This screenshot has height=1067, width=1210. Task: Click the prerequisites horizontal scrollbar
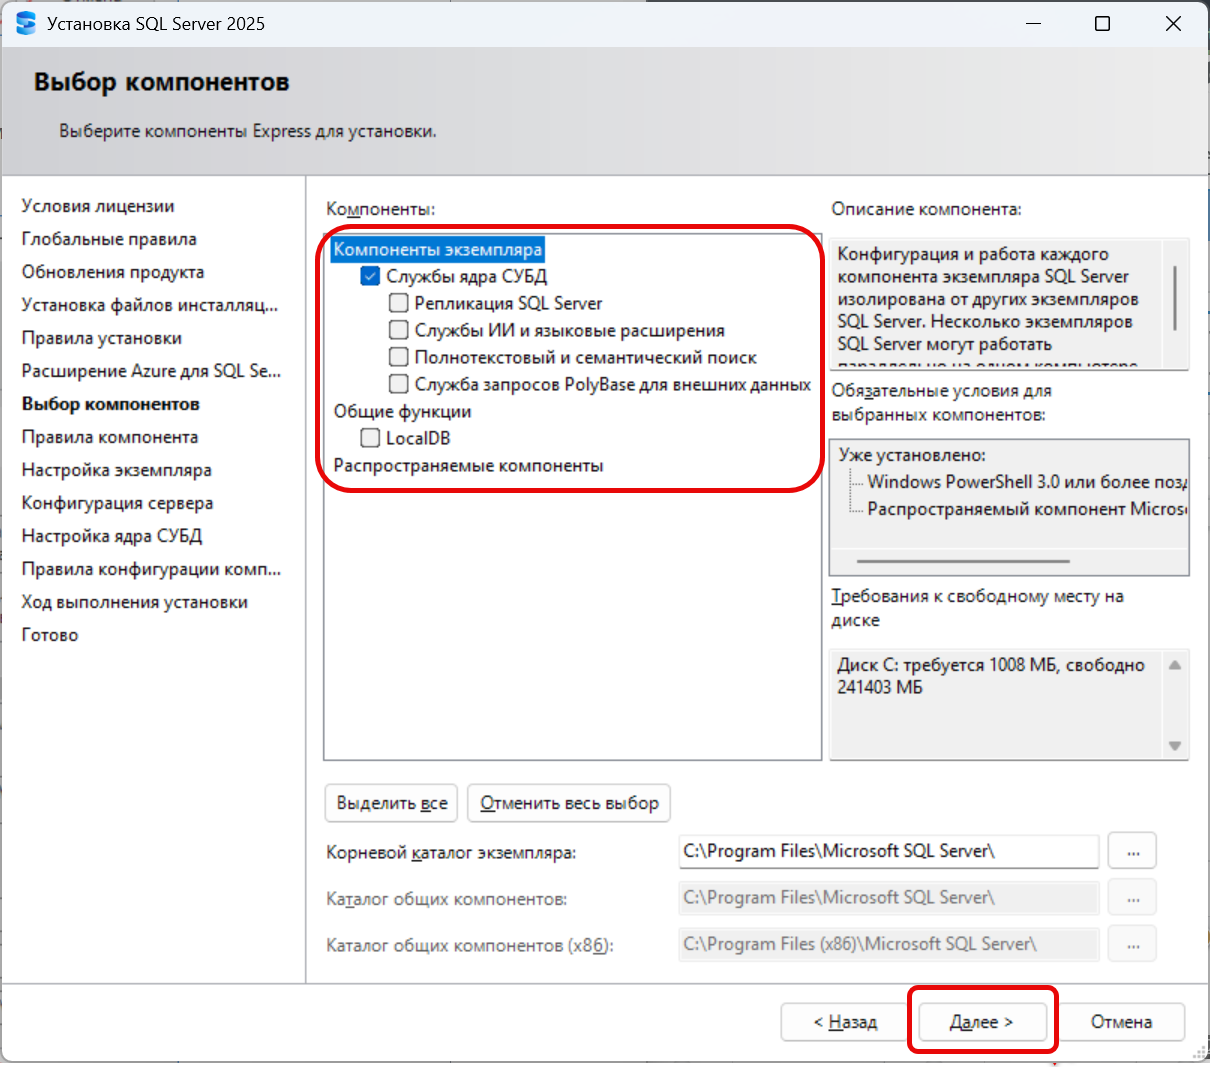pos(964,561)
